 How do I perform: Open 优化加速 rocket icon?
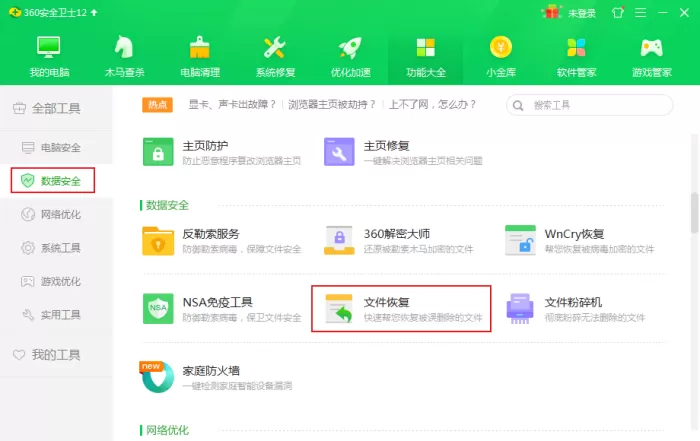pos(350,47)
